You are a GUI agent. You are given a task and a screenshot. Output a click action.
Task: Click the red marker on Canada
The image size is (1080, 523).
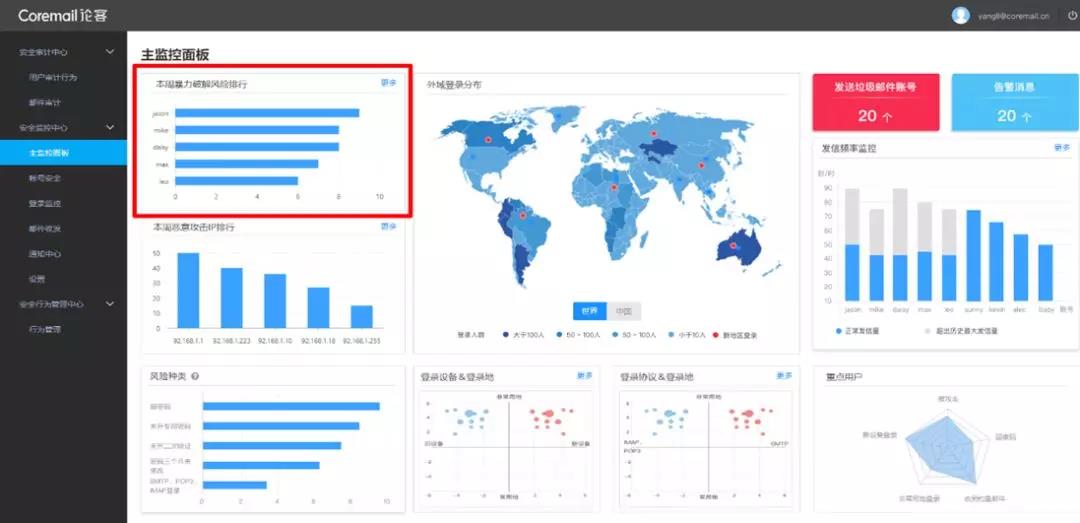point(488,139)
